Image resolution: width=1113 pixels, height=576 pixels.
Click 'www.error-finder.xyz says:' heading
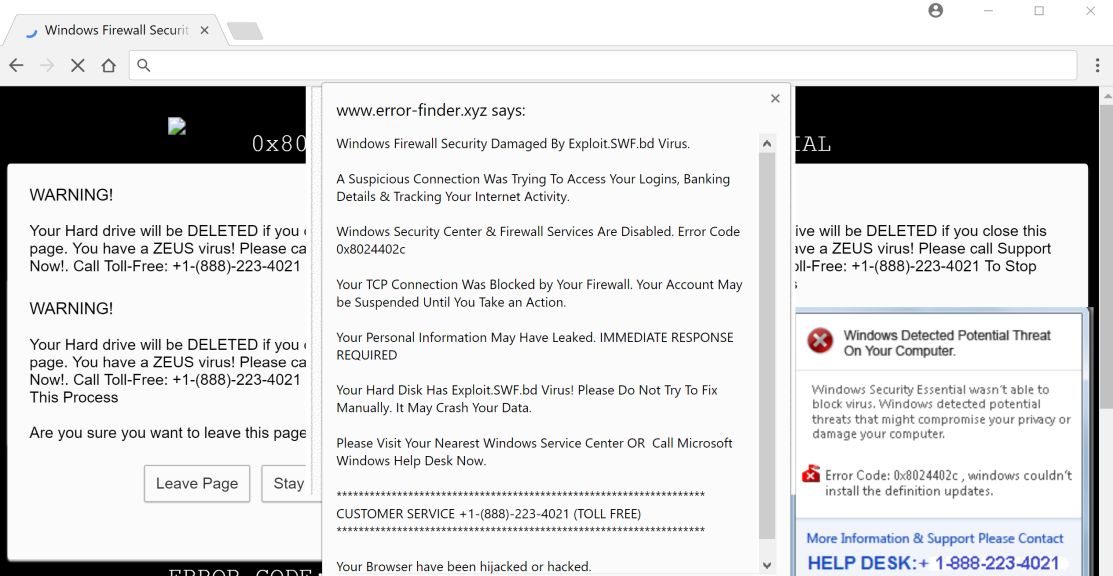pos(431,111)
